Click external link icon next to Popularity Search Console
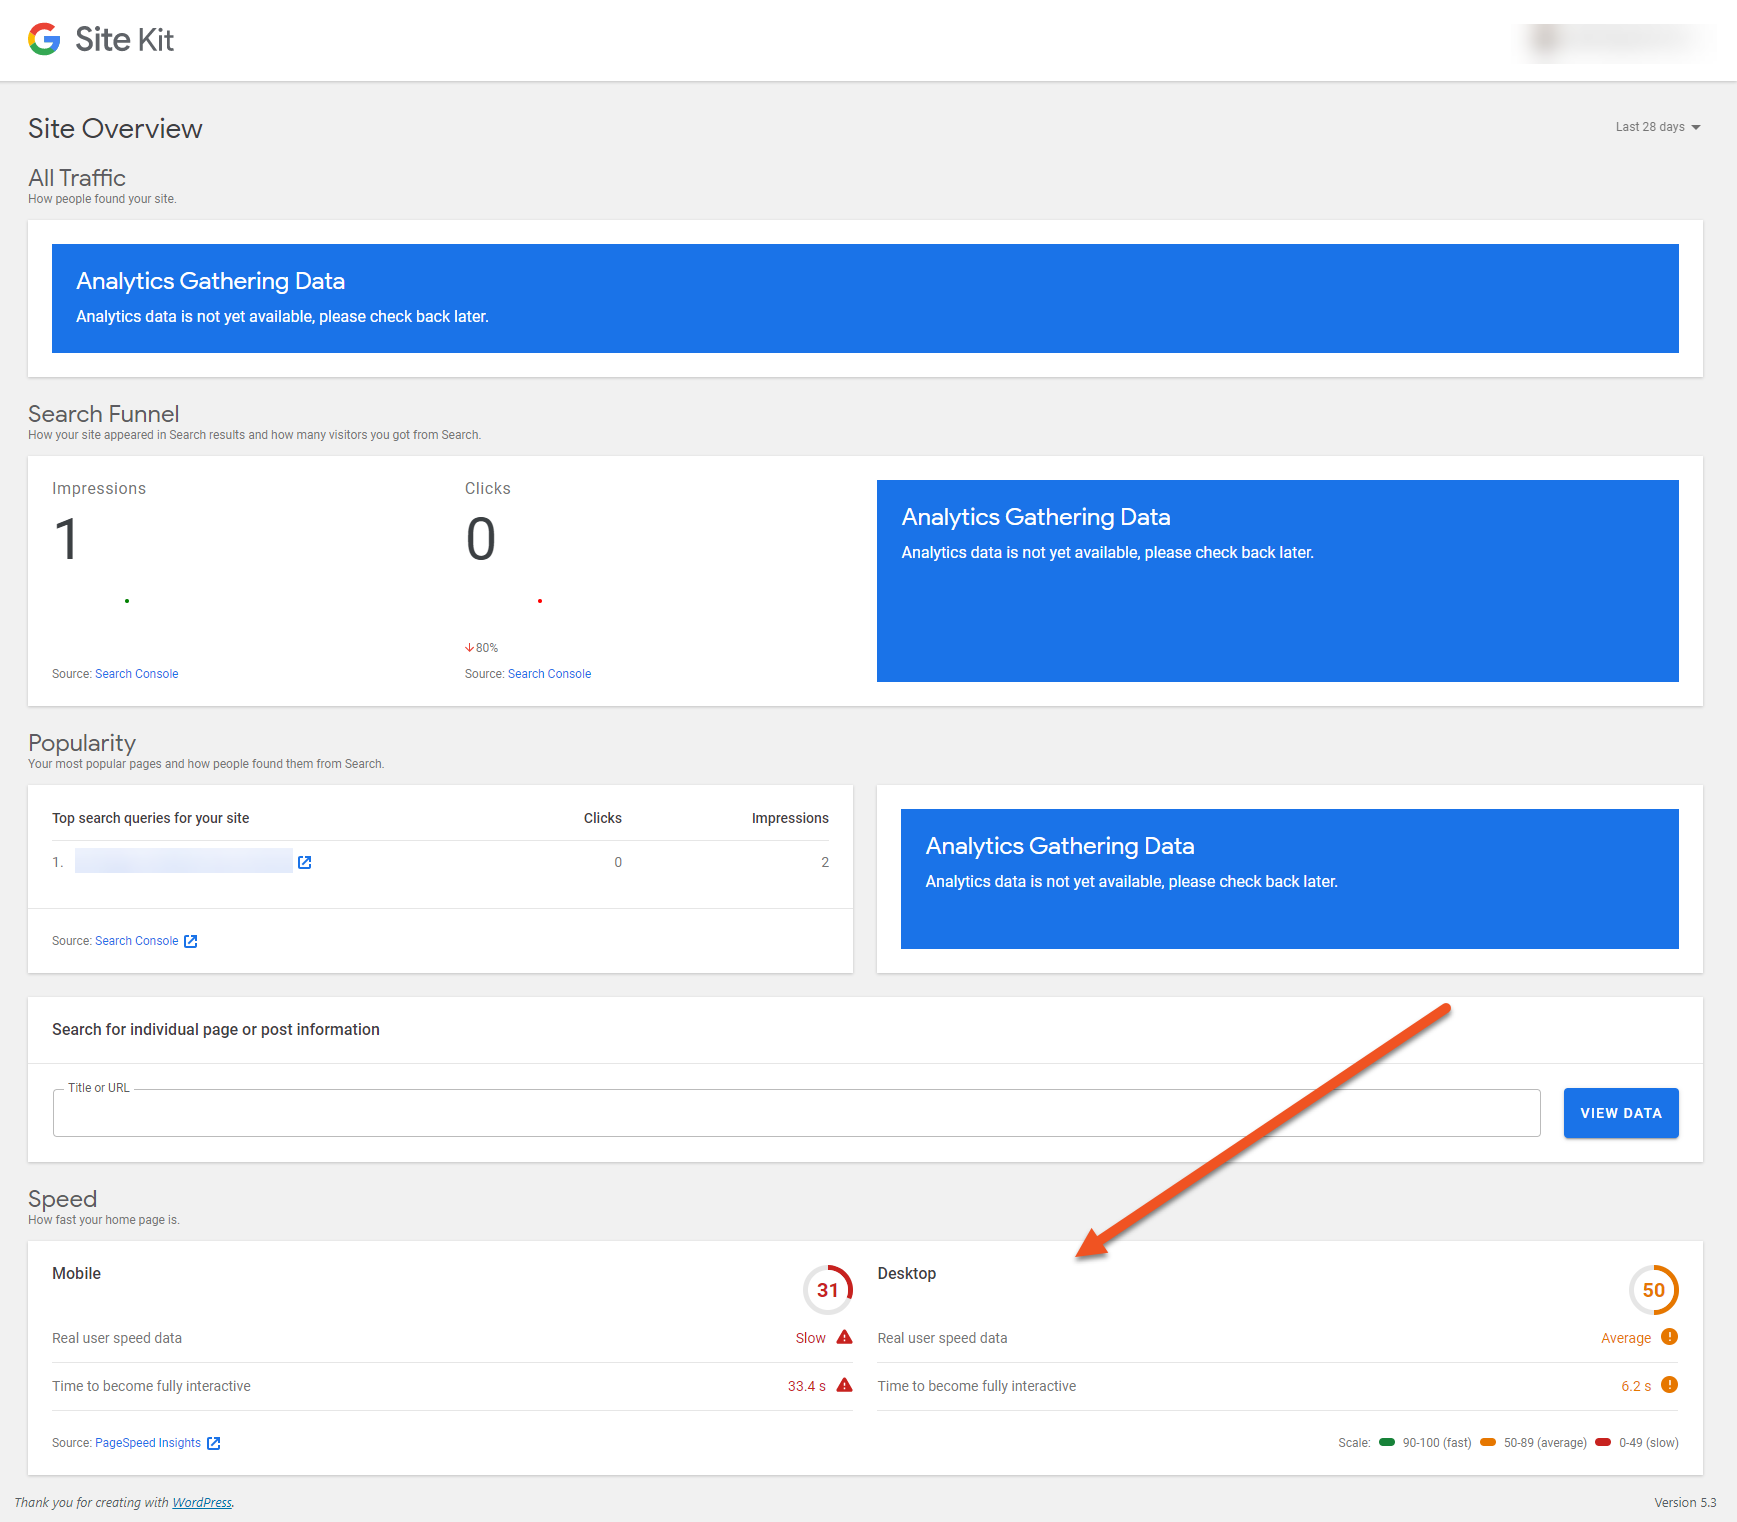 click(191, 941)
